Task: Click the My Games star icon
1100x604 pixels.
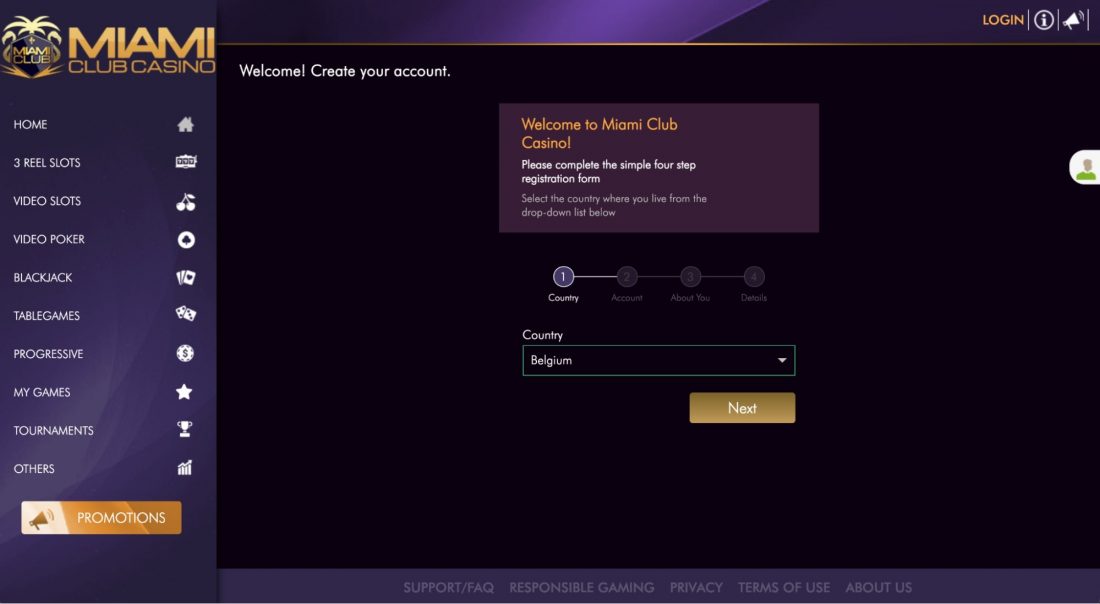Action: click(x=184, y=391)
